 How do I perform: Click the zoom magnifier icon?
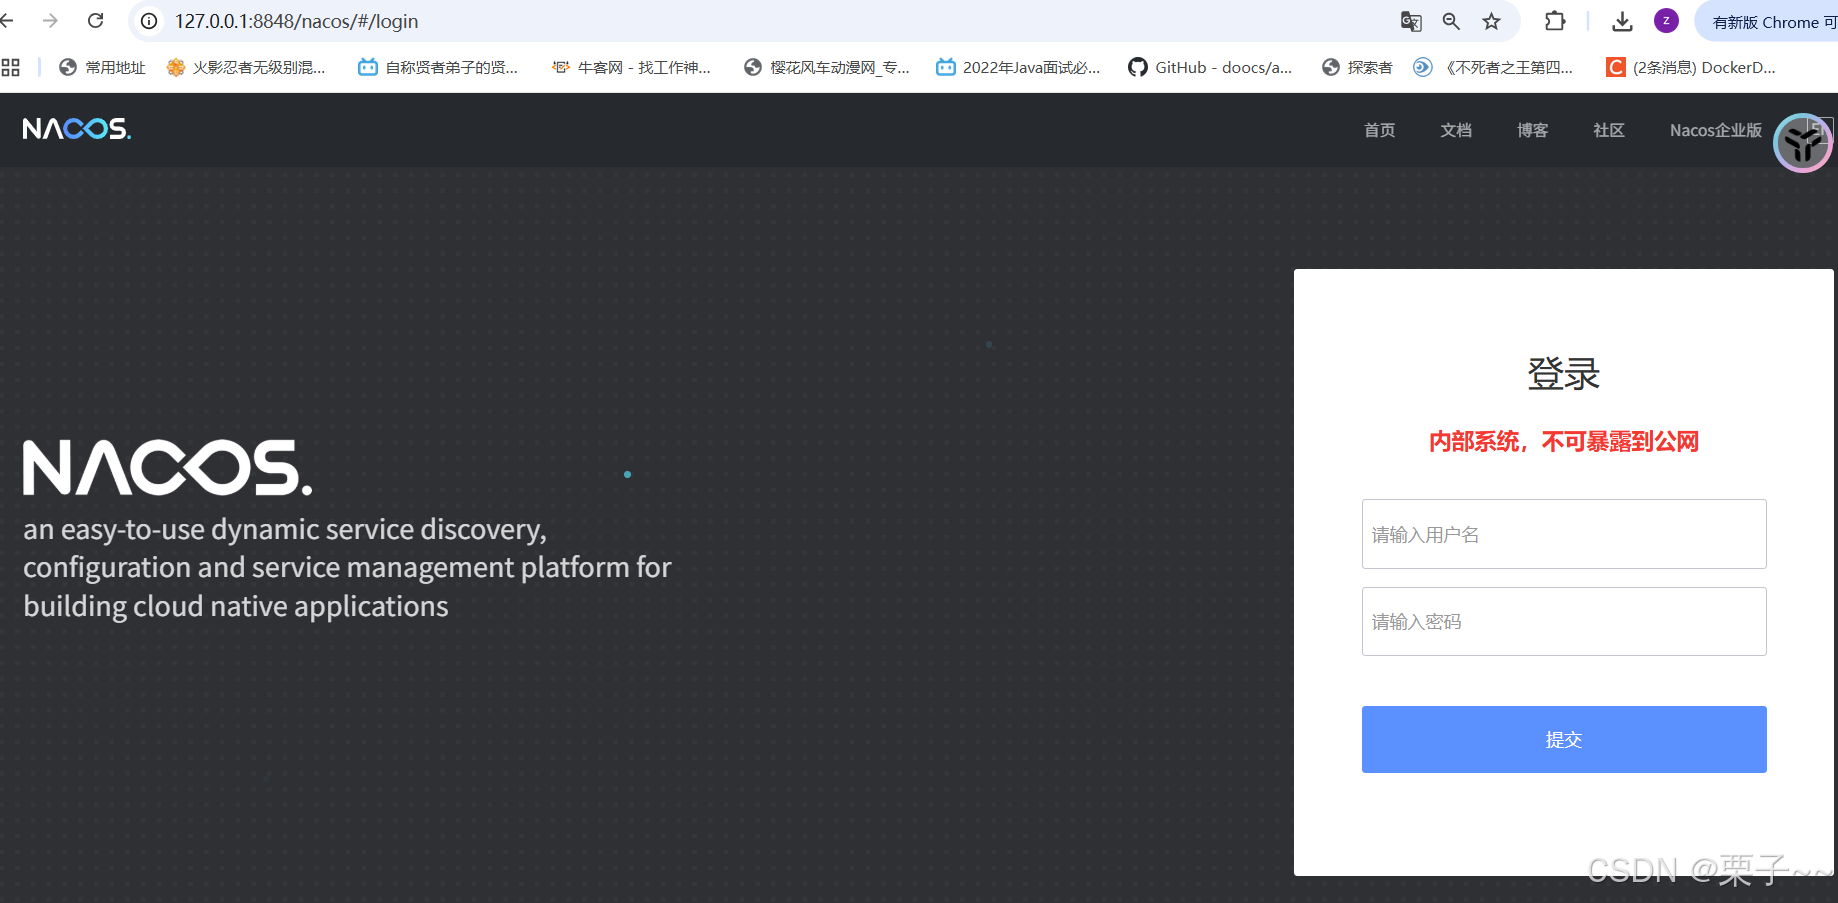click(x=1451, y=21)
